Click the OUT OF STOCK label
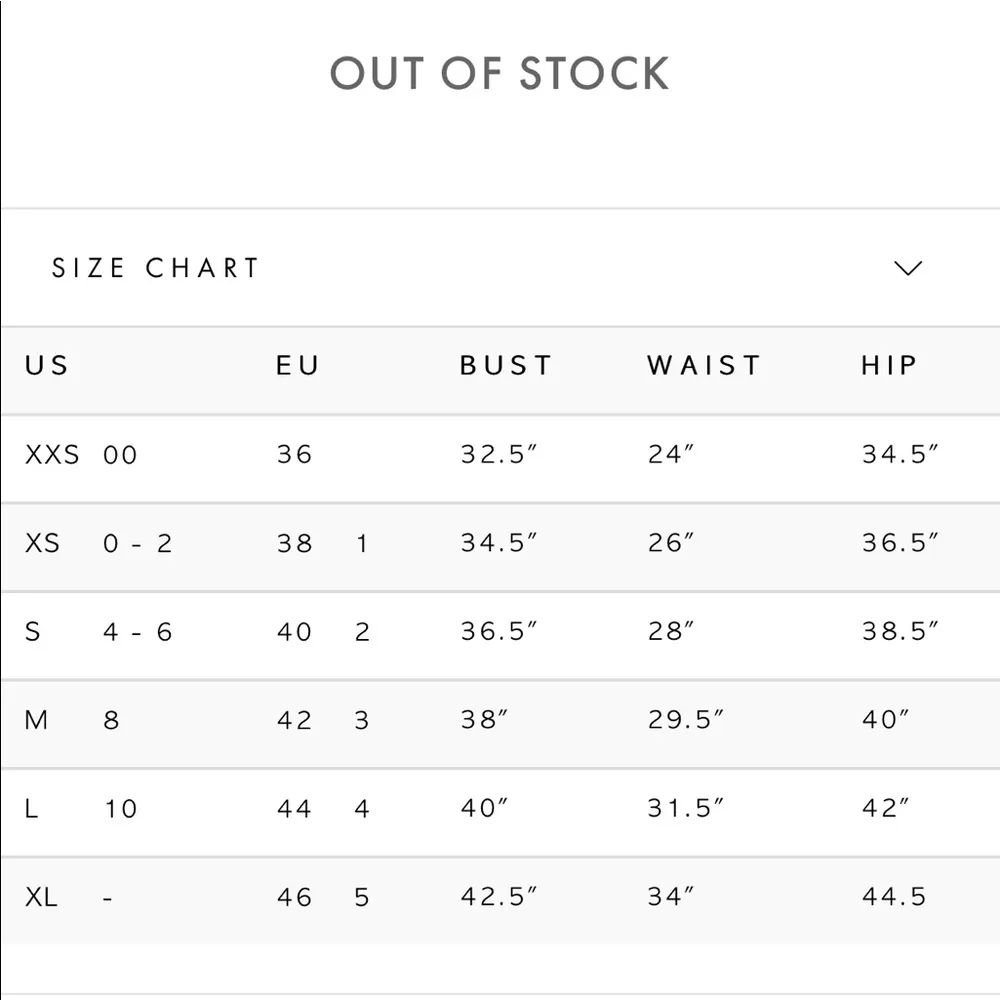1000x1000 pixels. (x=499, y=74)
